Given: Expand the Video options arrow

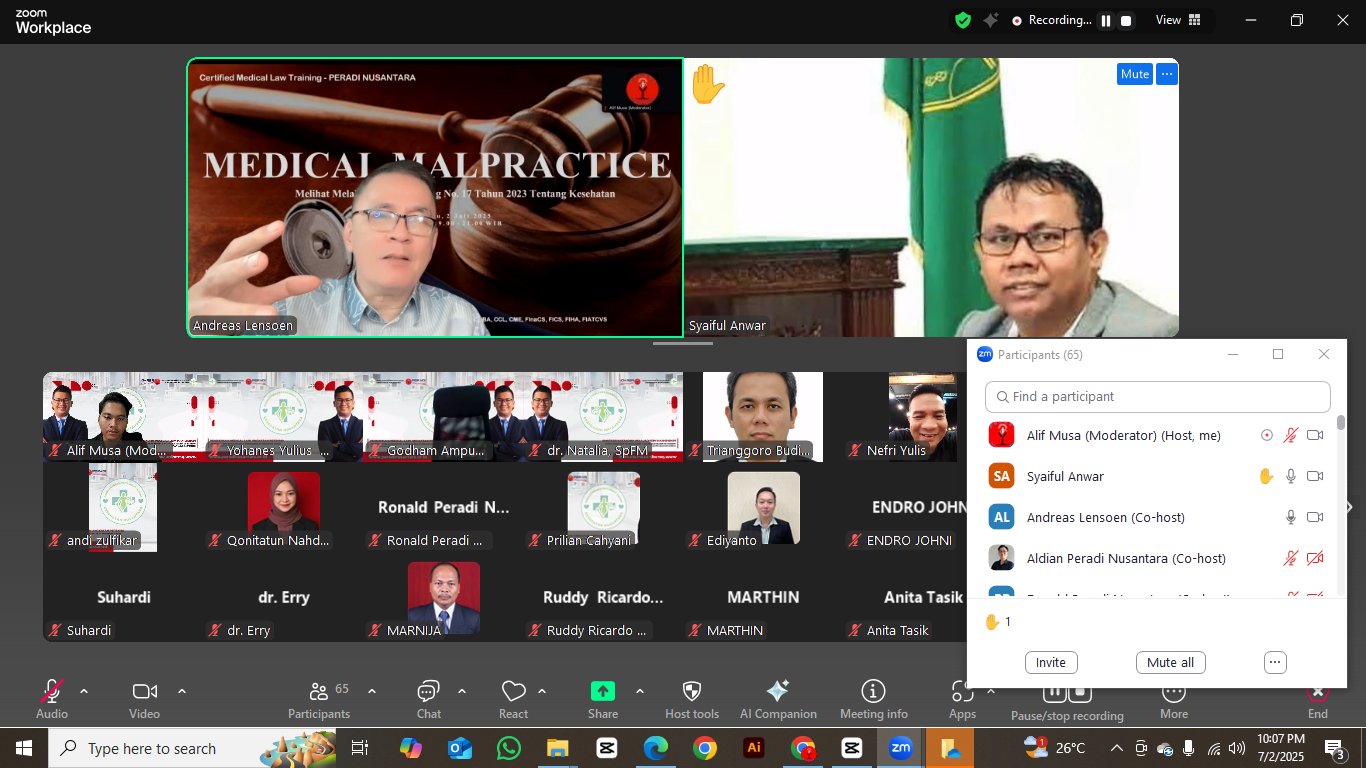Looking at the screenshot, I should point(182,691).
